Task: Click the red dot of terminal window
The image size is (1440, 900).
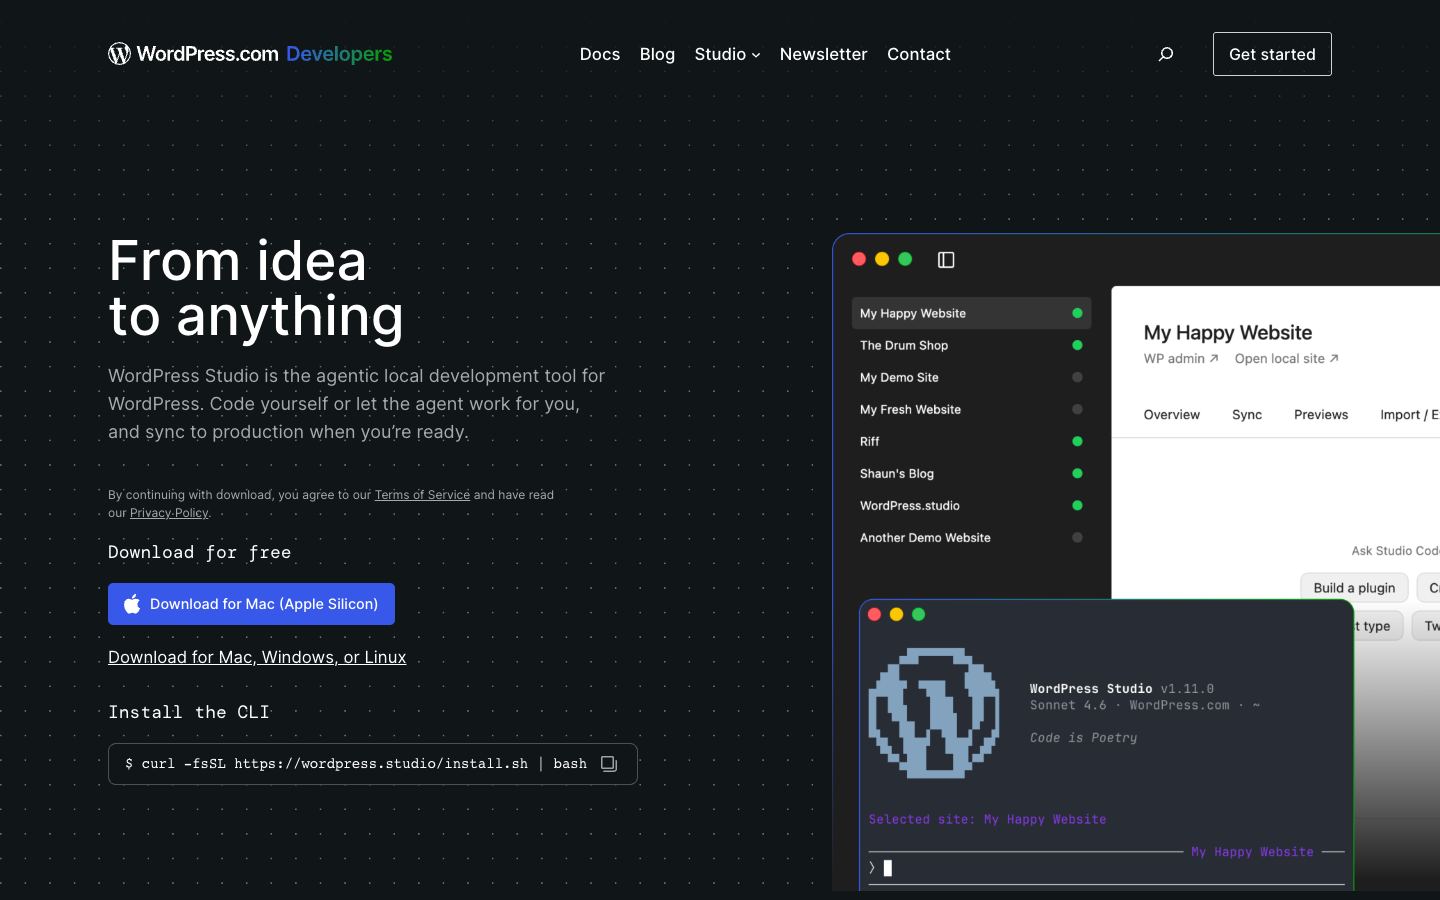Action: click(874, 614)
